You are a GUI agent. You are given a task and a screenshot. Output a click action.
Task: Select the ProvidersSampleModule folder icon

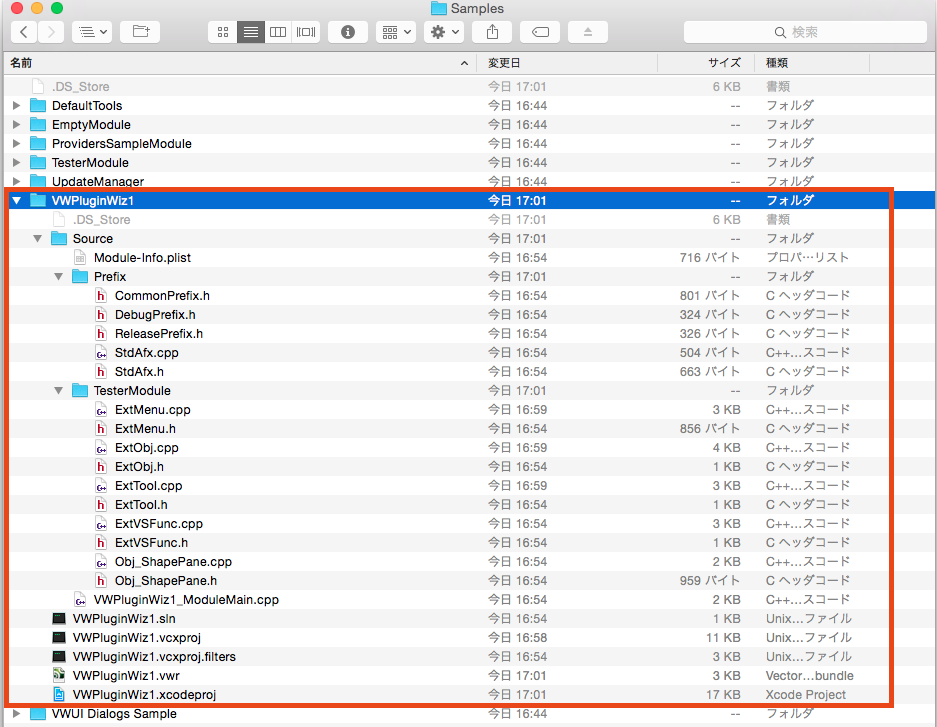(x=38, y=144)
